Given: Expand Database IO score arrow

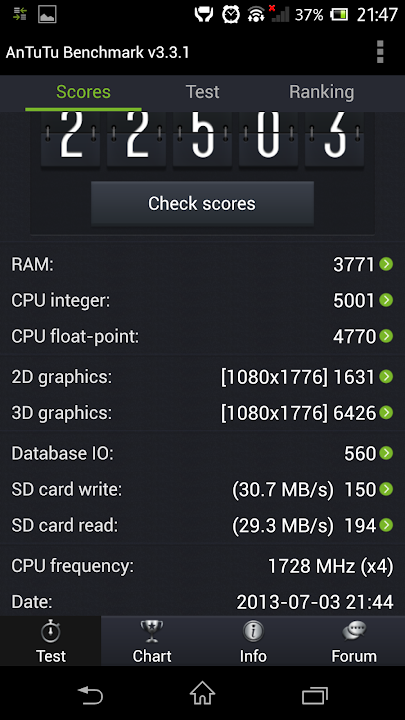Looking at the screenshot, I should [x=386, y=453].
